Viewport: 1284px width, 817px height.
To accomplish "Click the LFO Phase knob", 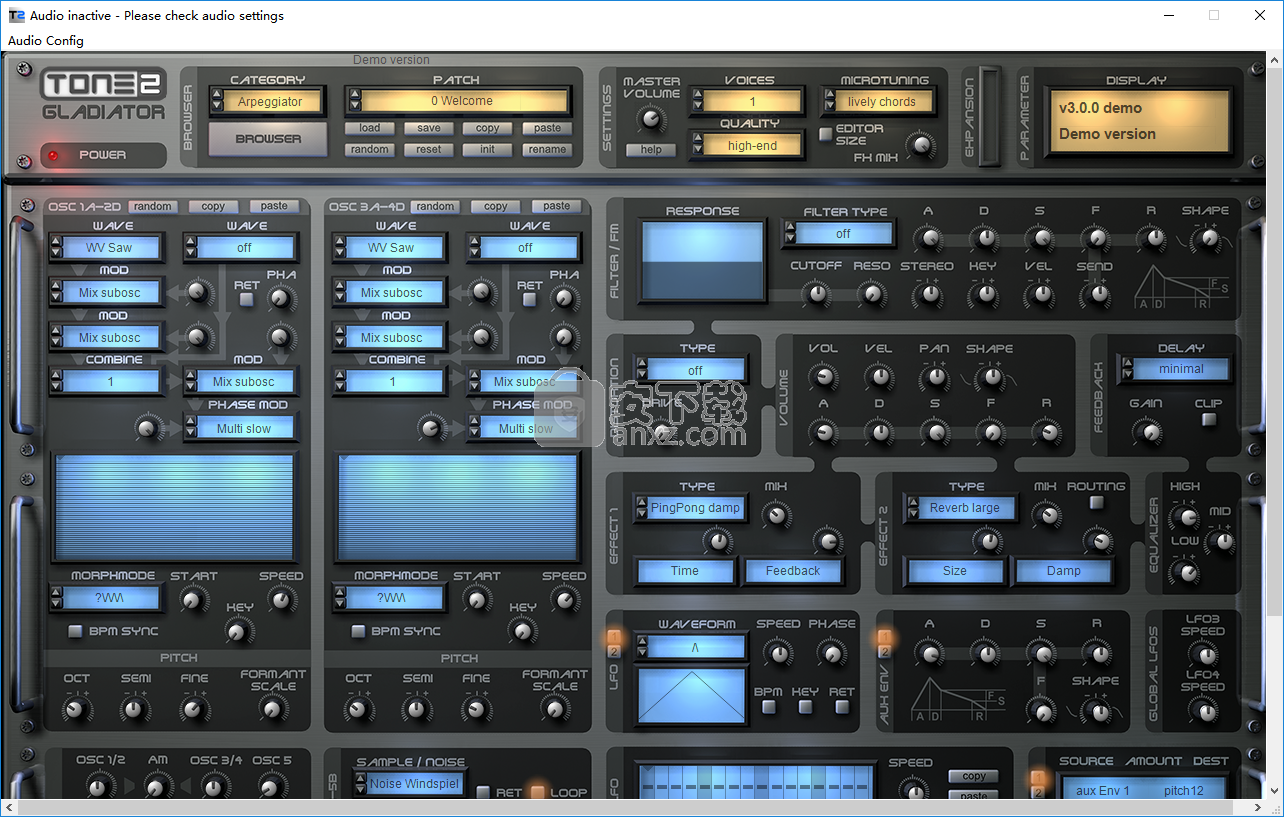I will (830, 654).
